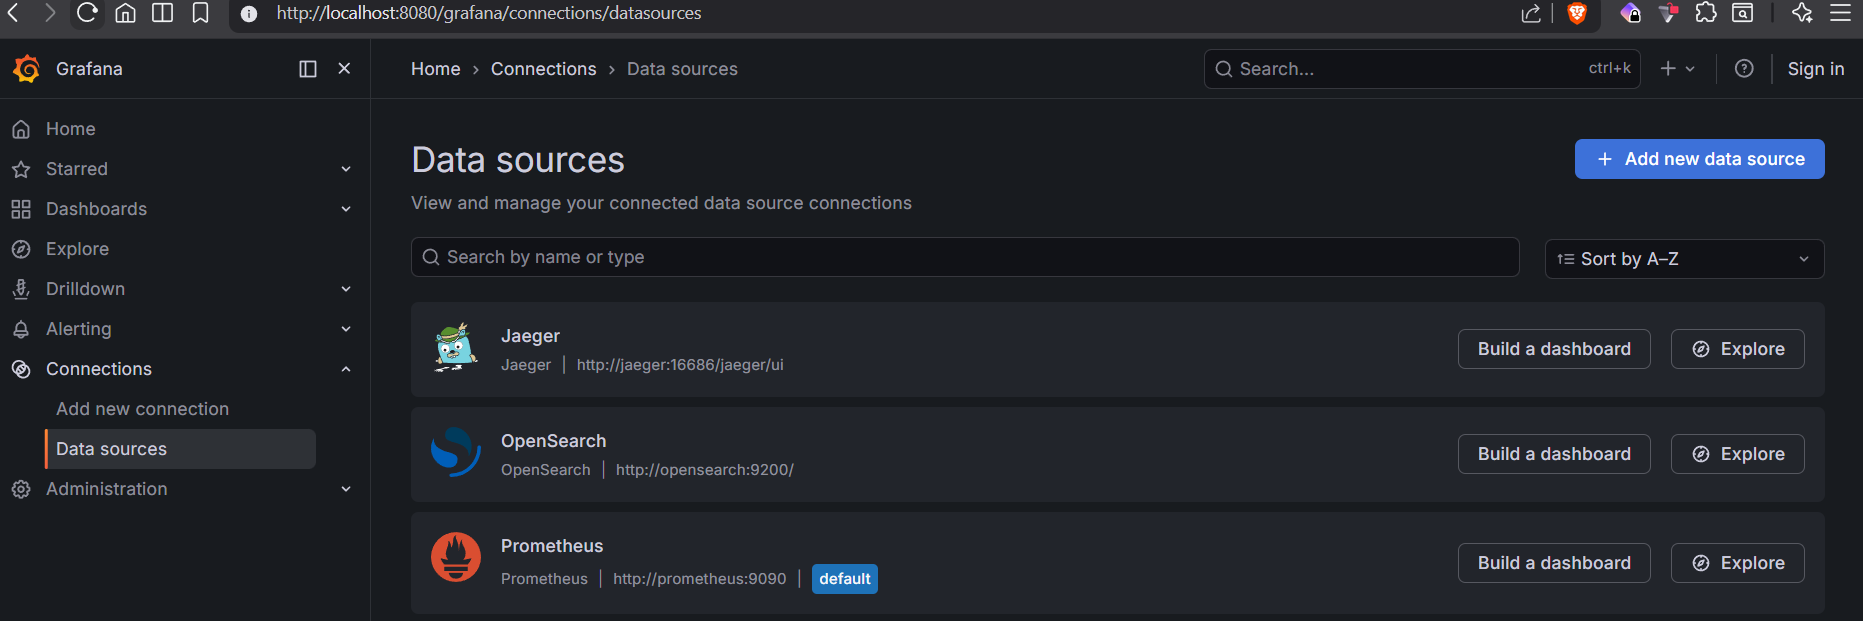Click the Starred star icon

(21, 169)
